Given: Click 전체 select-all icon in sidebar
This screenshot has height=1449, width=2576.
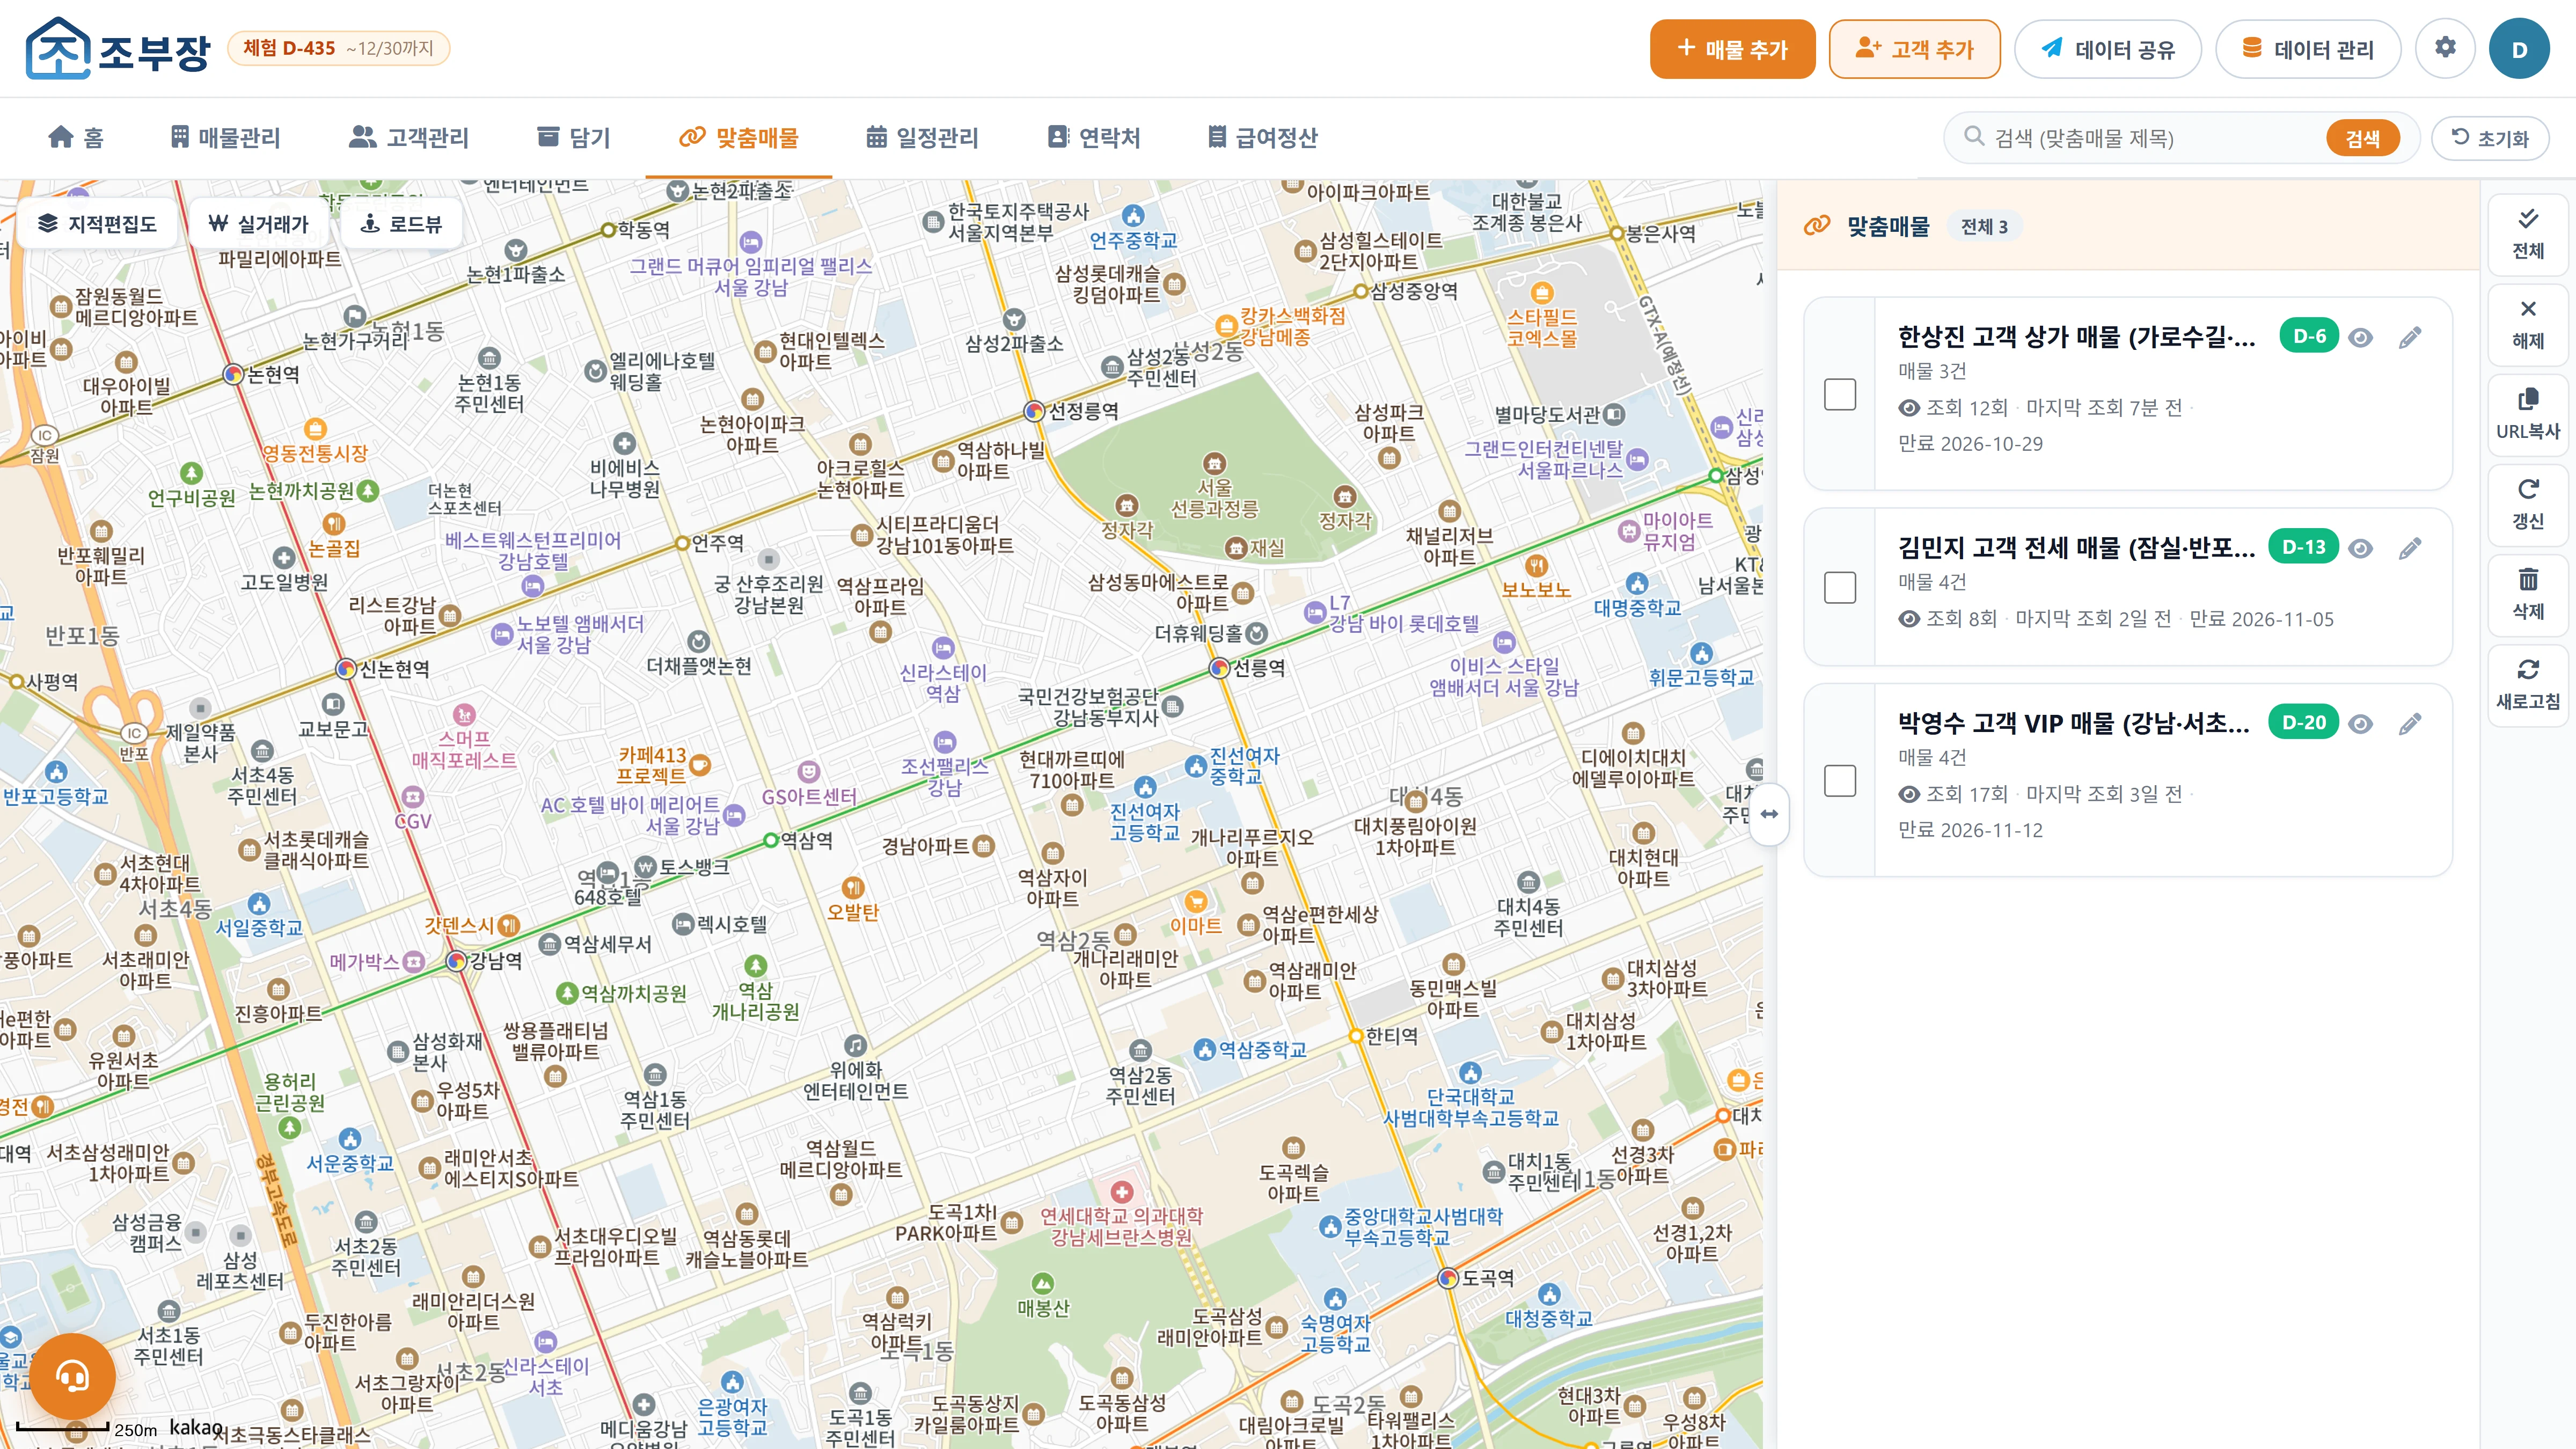Looking at the screenshot, I should pyautogui.click(x=2527, y=234).
